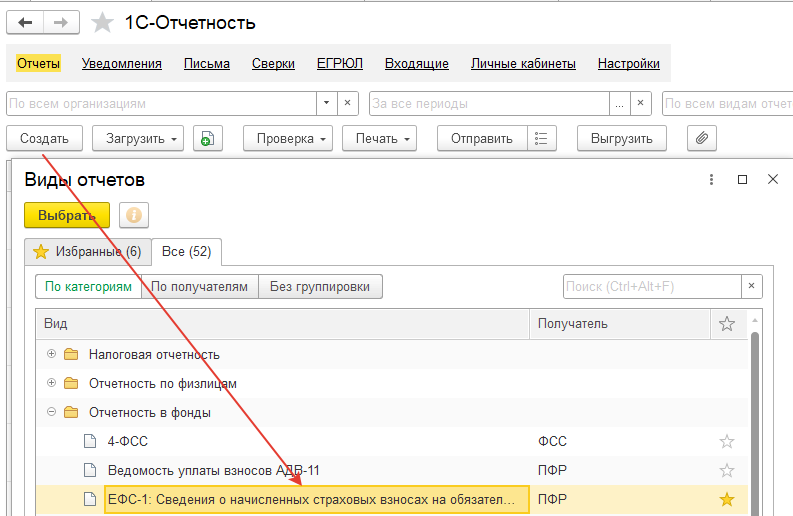
Task: Sort by the Вид column header
Action: click(x=283, y=324)
